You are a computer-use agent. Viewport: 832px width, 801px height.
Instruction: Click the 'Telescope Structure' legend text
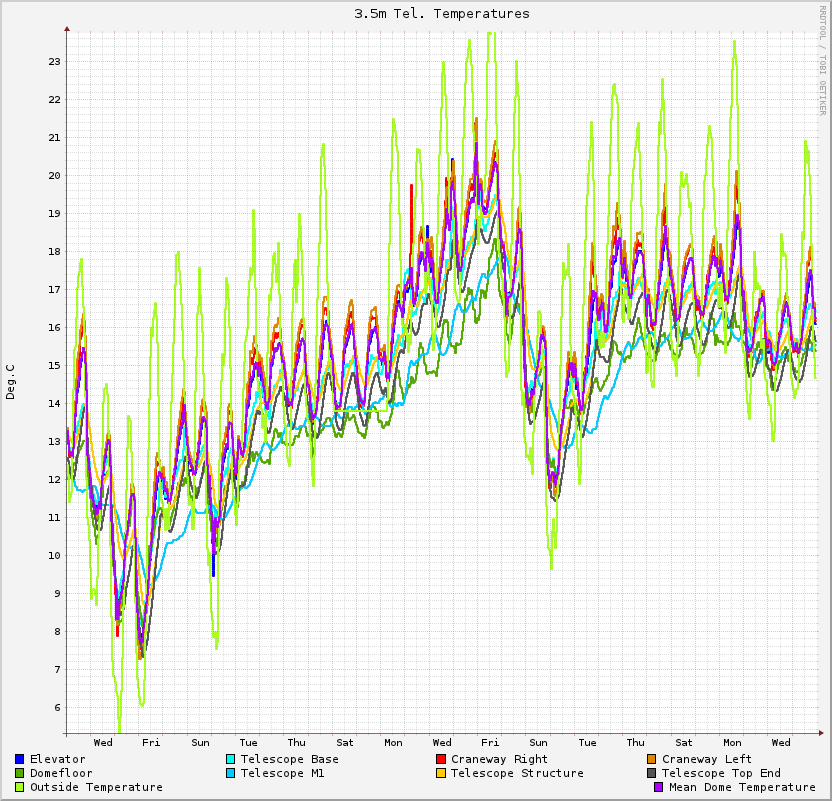pos(517,773)
